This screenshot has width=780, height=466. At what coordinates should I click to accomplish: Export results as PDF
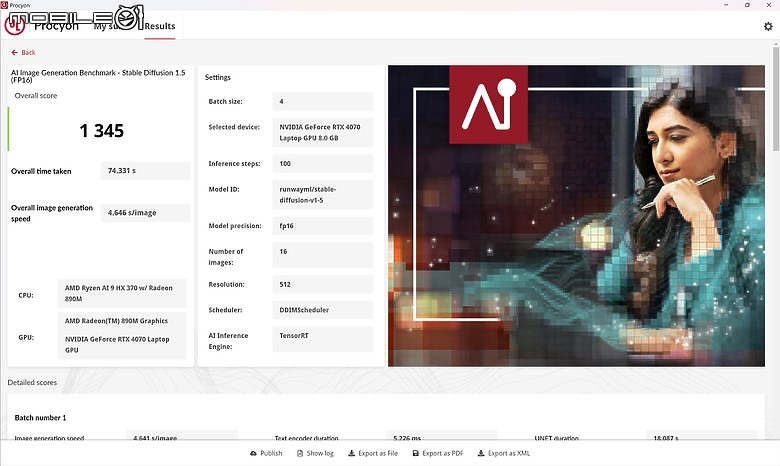click(x=438, y=453)
